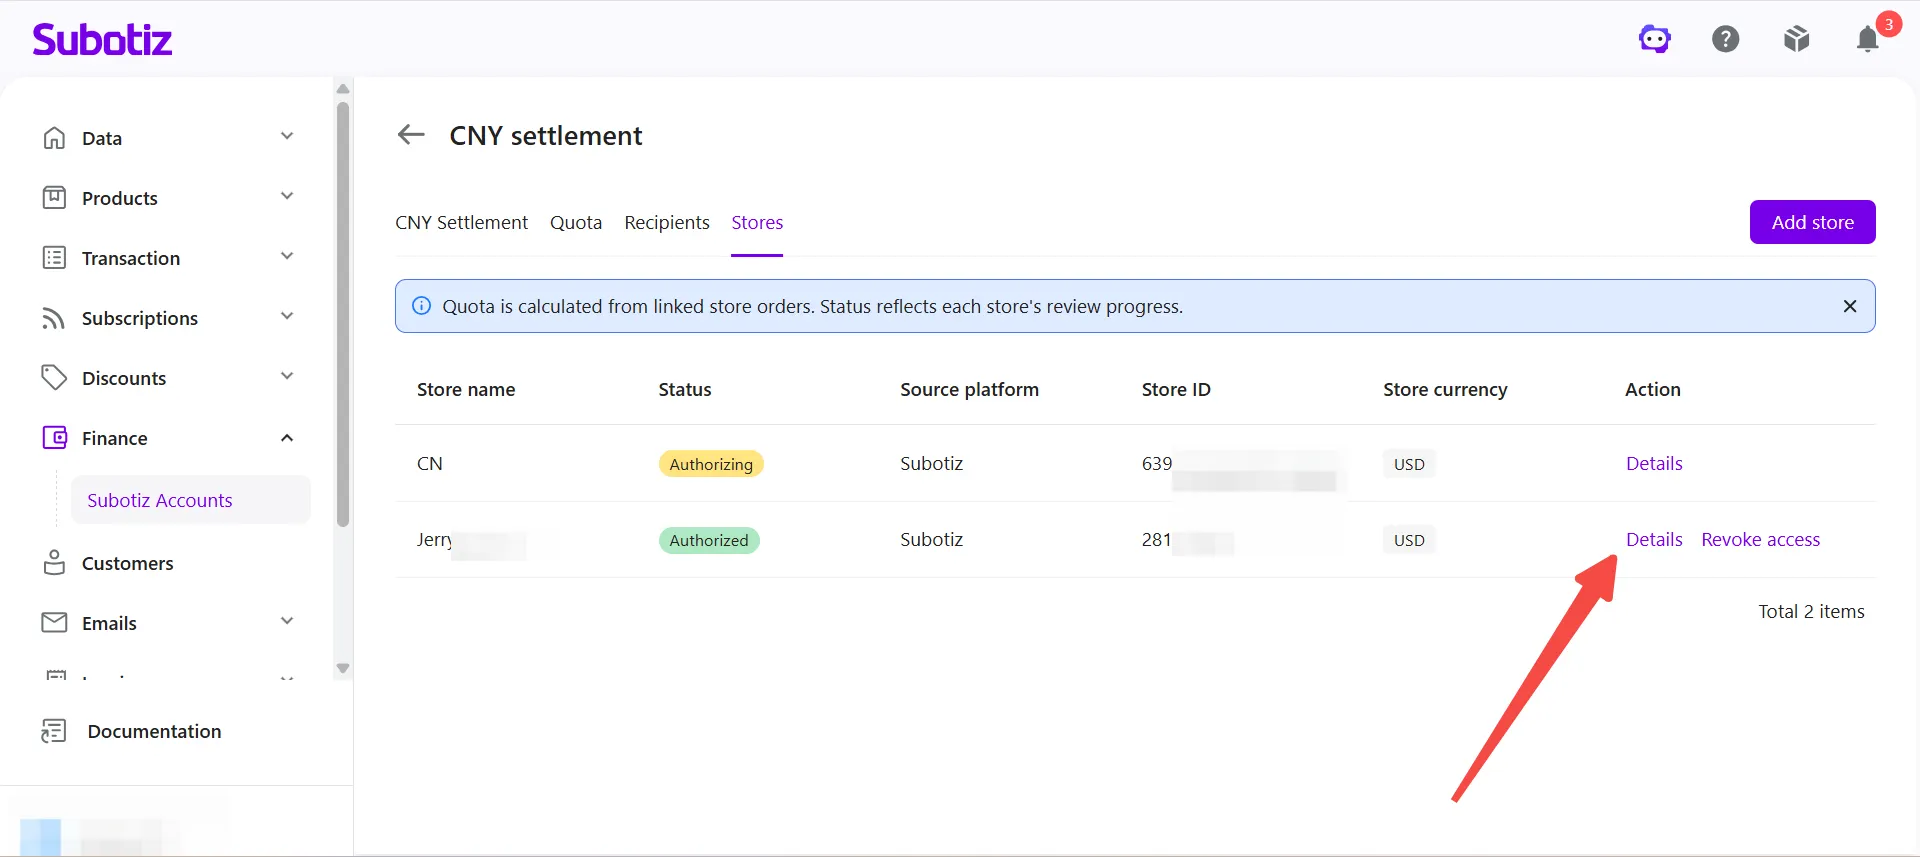Open the Customers menu item

click(x=127, y=563)
